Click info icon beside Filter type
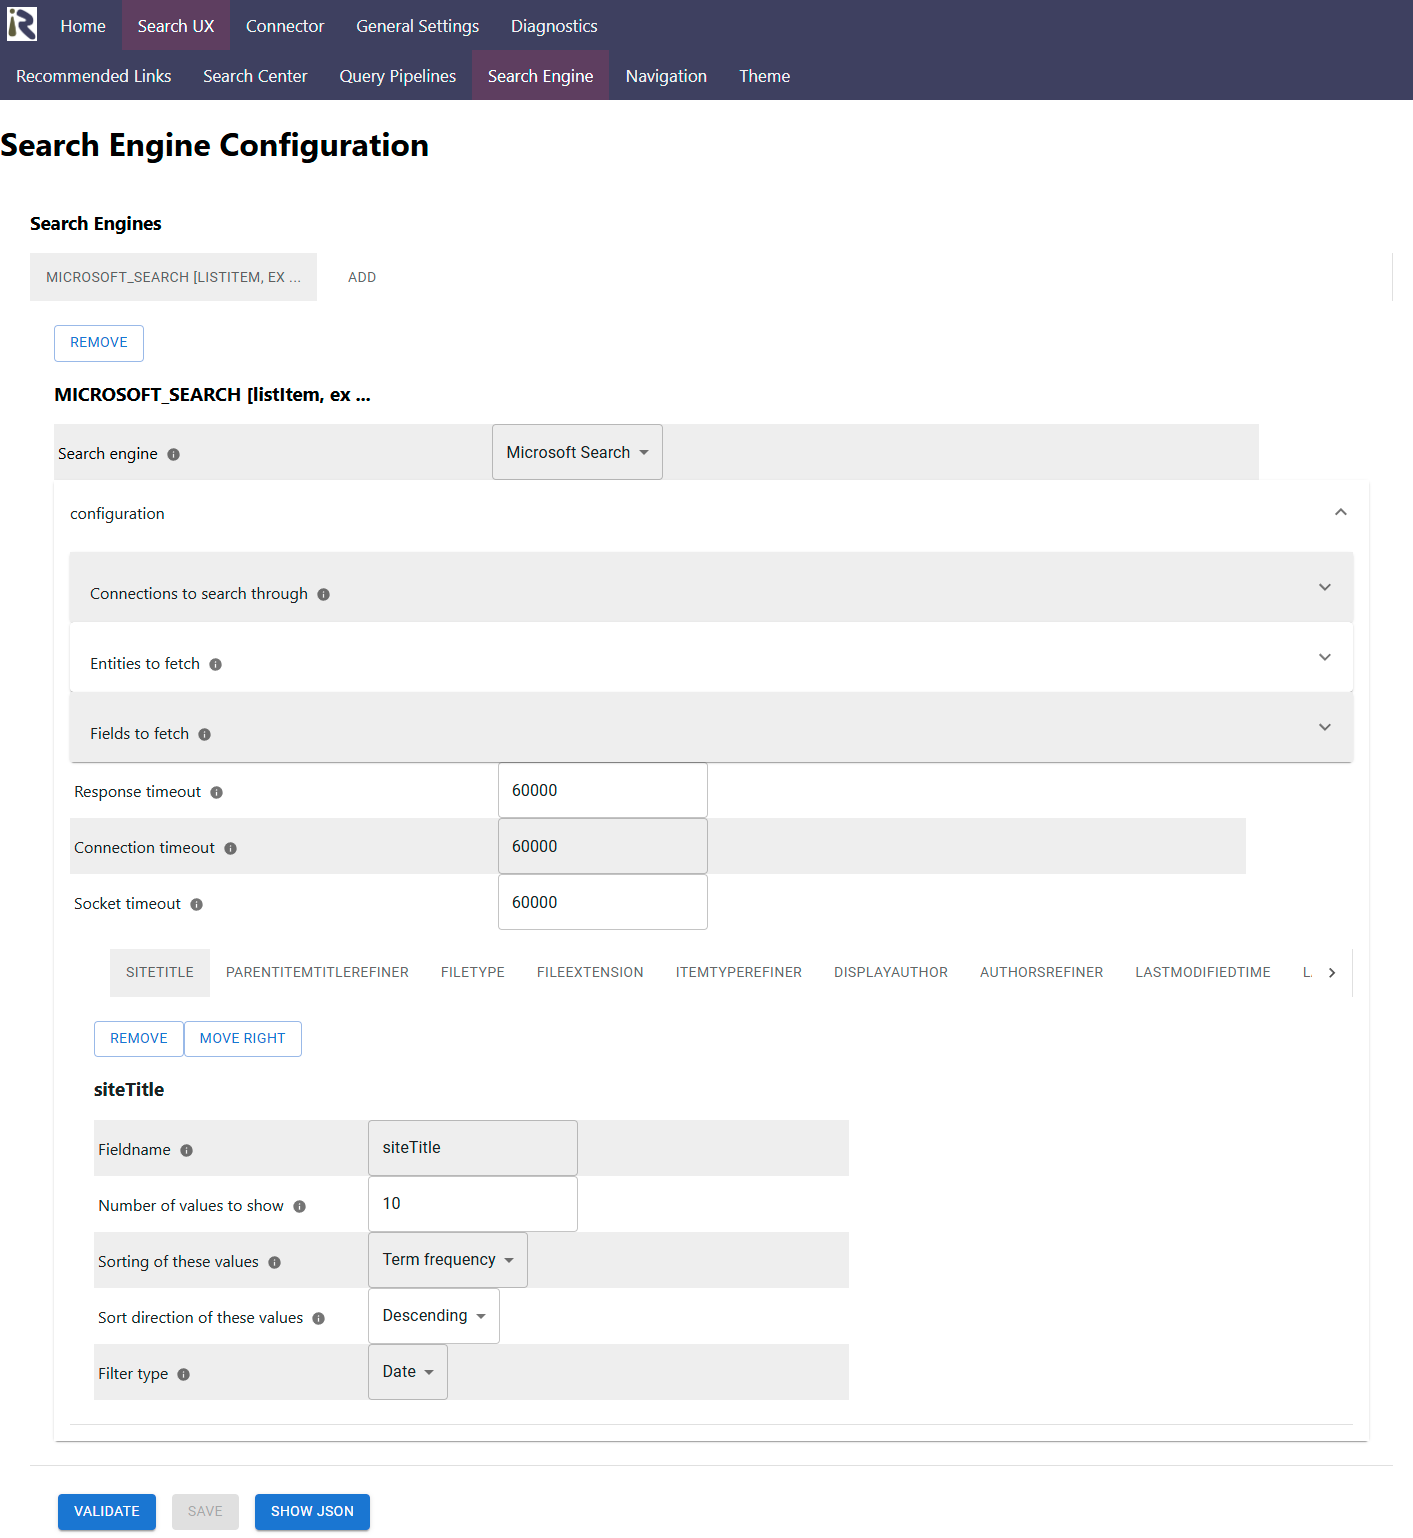The width and height of the screenshot is (1413, 1538). (184, 1374)
